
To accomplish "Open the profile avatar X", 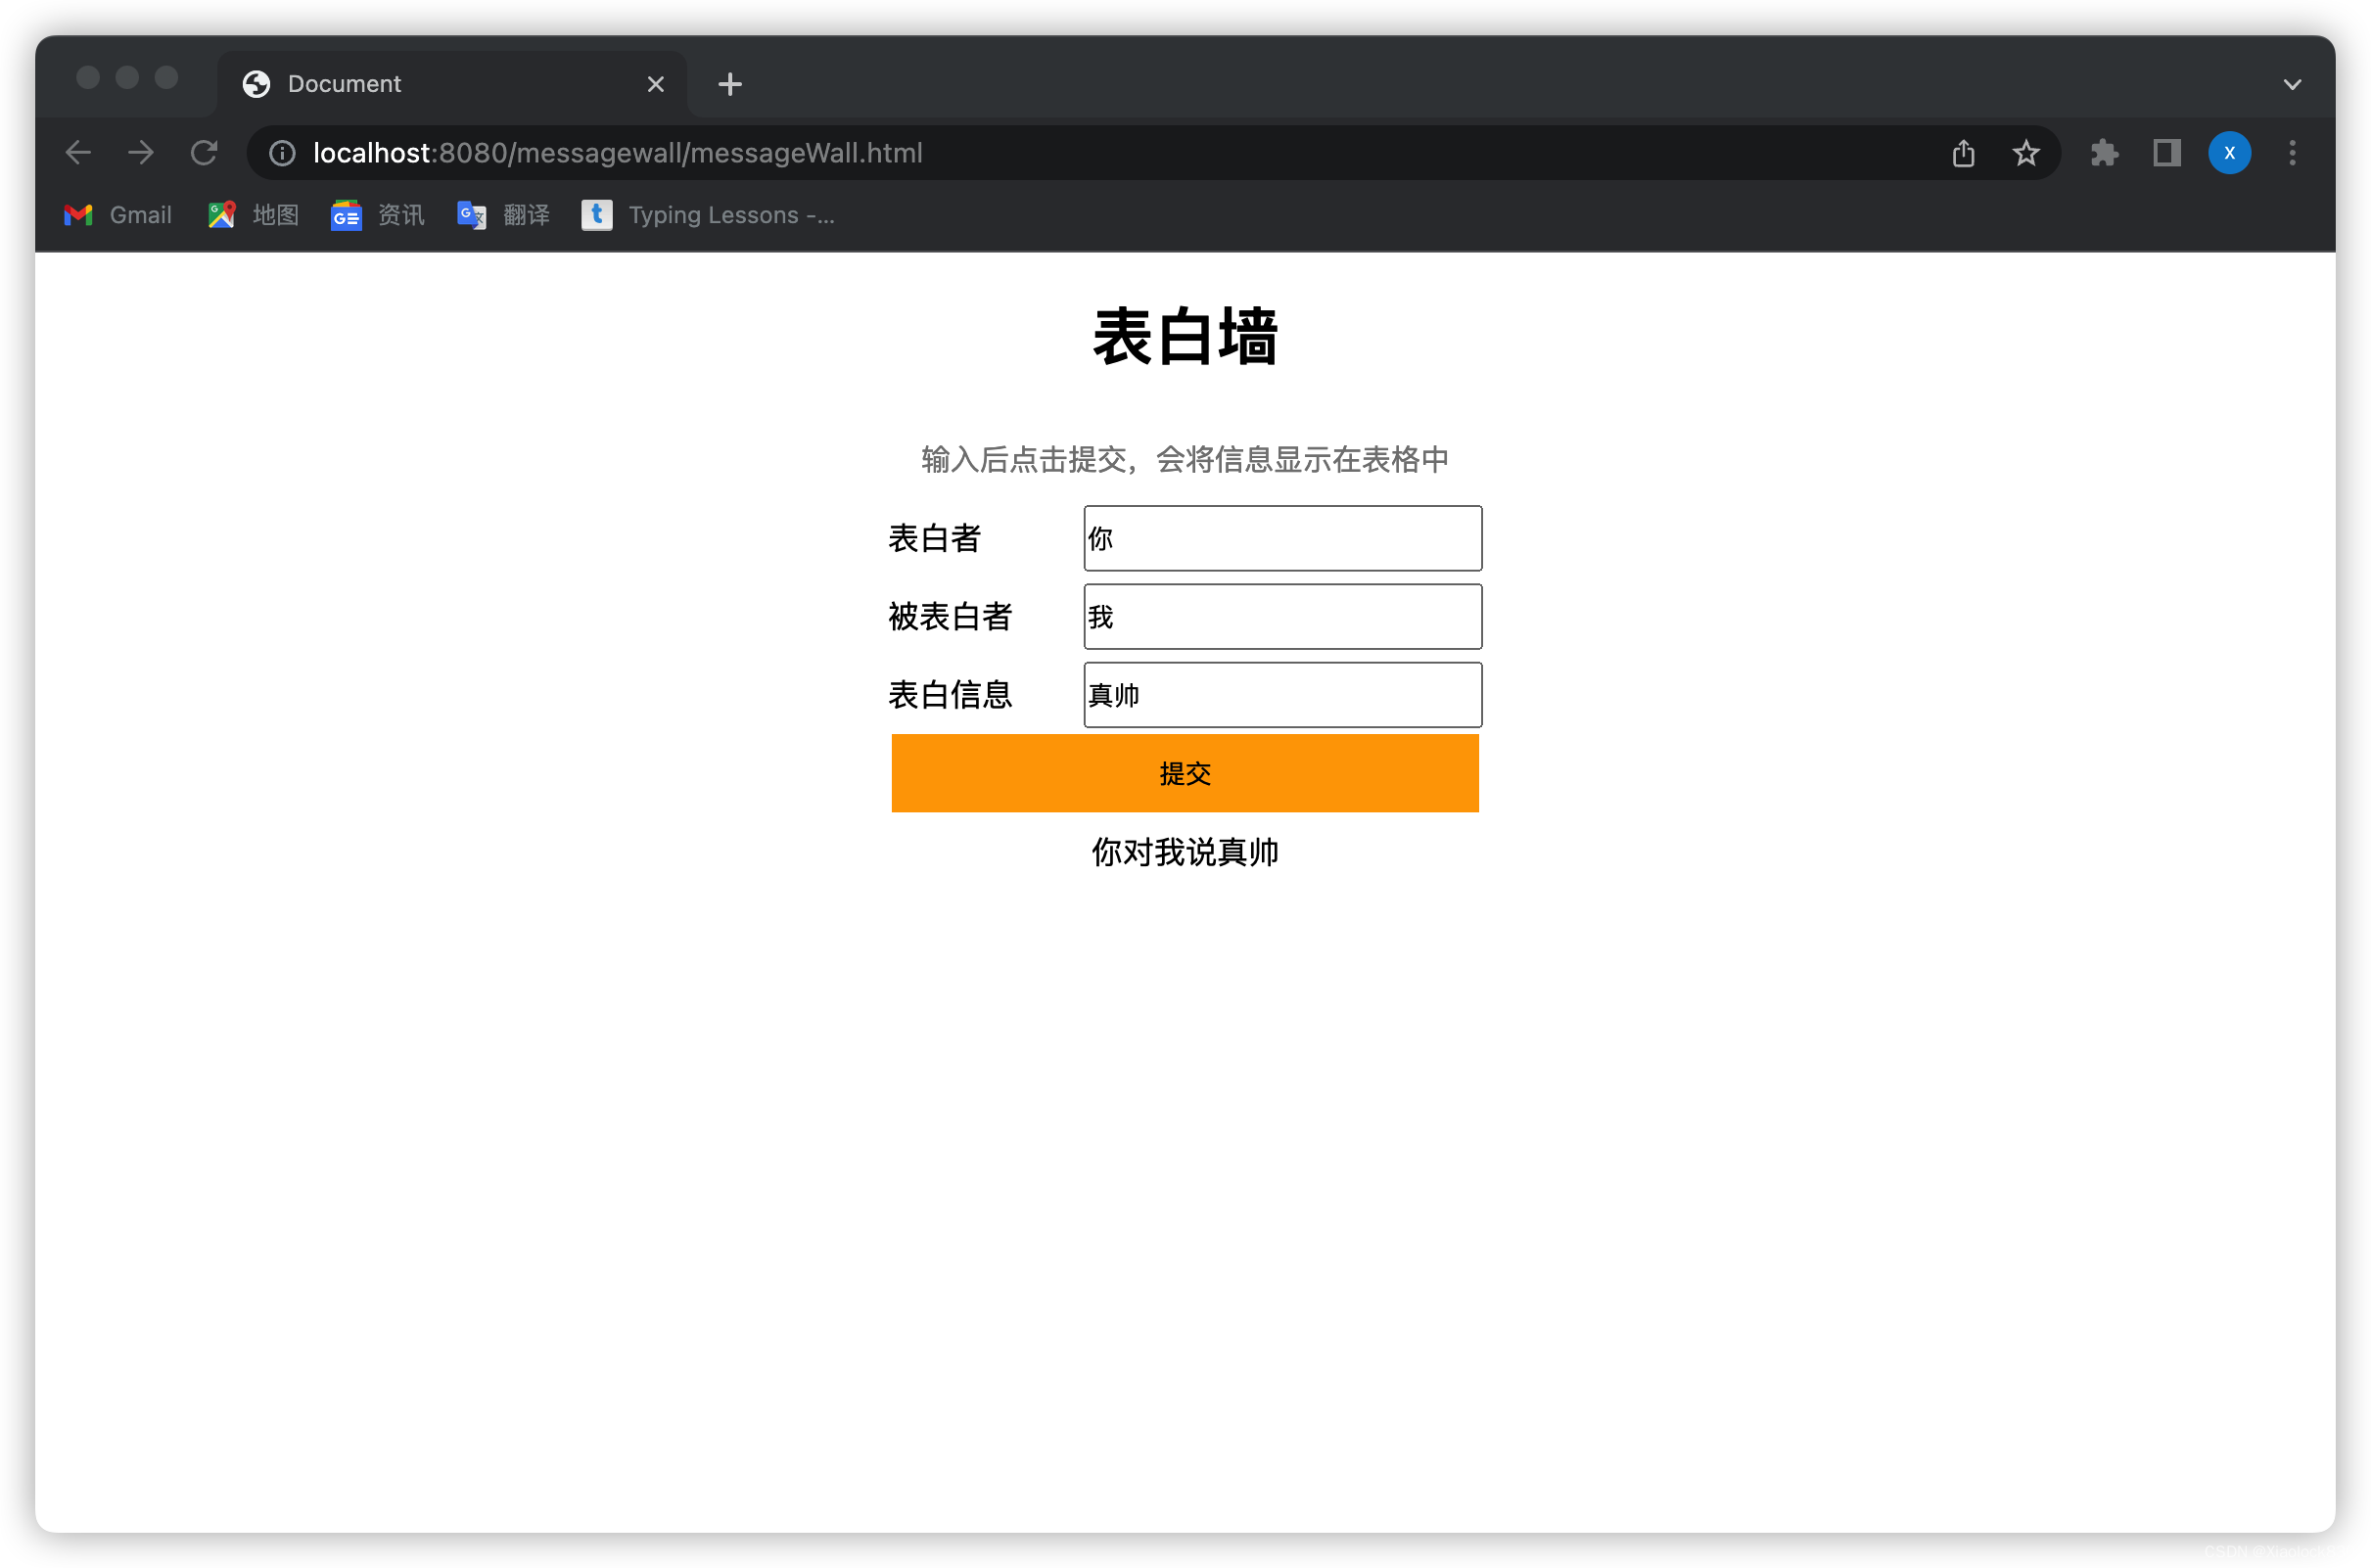I will [x=2229, y=153].
